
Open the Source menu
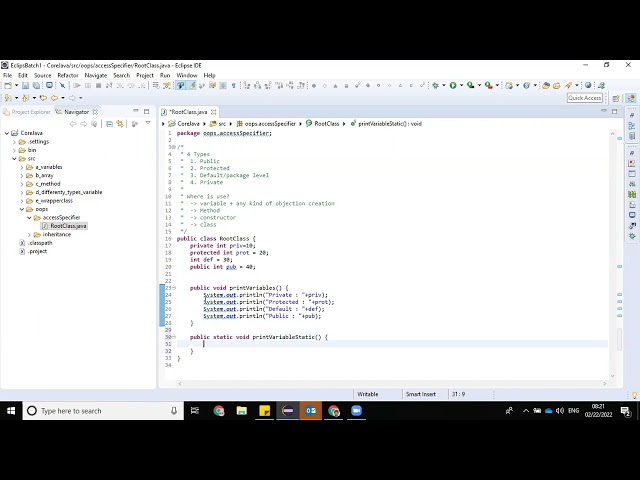click(x=42, y=76)
